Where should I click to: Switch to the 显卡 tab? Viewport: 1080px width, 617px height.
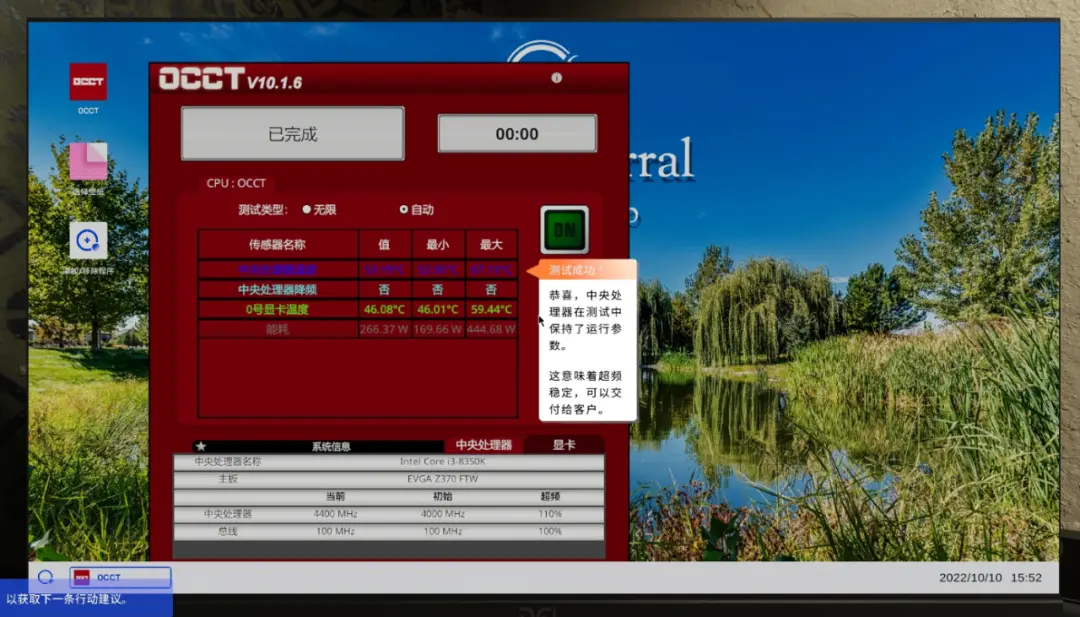[x=564, y=445]
